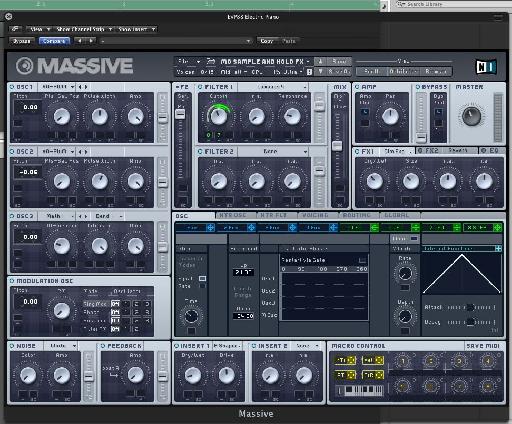
Task: Open the Show Channel Strip dropdown
Action: click(x=84, y=29)
